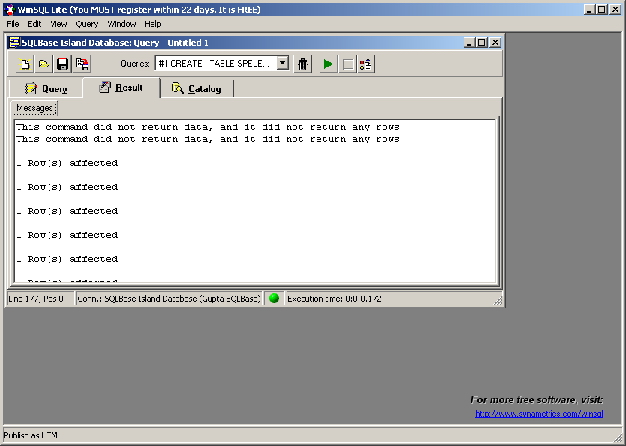Switch to the Result tab
The width and height of the screenshot is (626, 446).
121,87
